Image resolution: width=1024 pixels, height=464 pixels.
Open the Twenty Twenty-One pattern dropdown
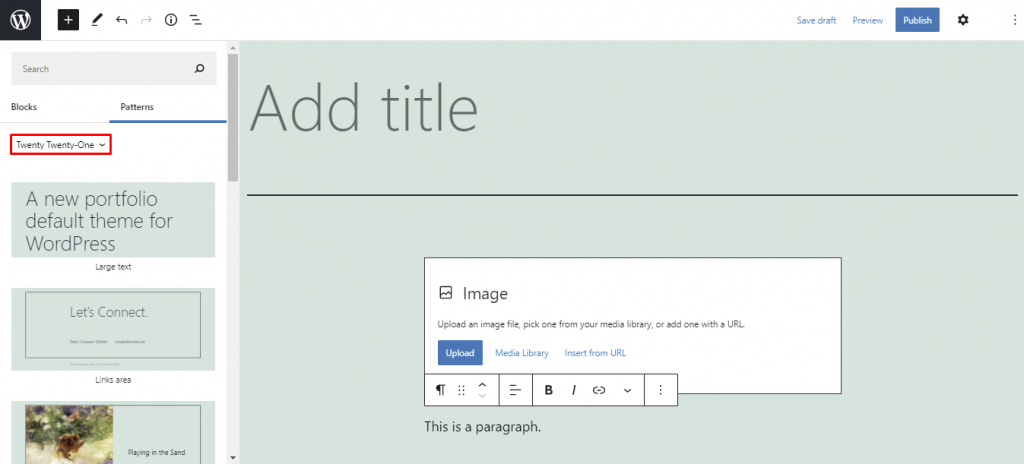point(61,145)
